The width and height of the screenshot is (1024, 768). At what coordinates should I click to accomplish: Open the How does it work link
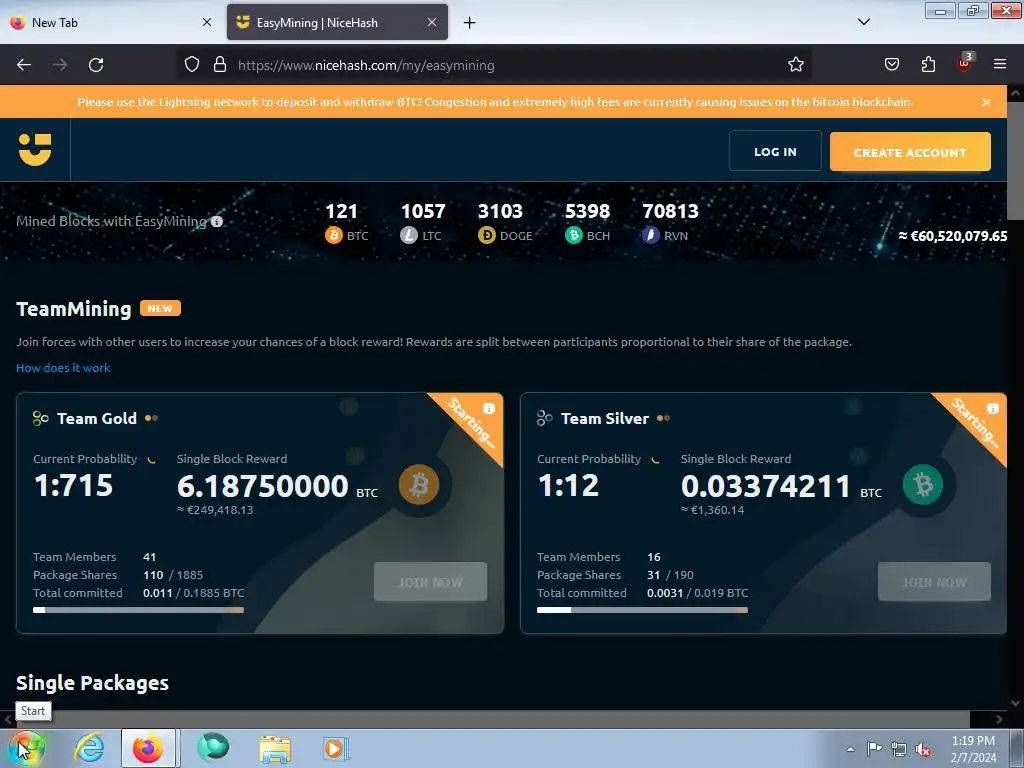click(x=63, y=368)
